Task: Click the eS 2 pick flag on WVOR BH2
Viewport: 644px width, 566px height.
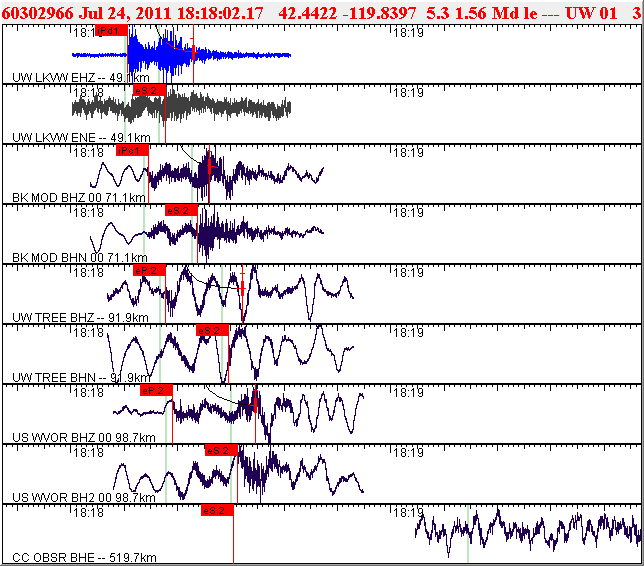Action: (x=221, y=450)
